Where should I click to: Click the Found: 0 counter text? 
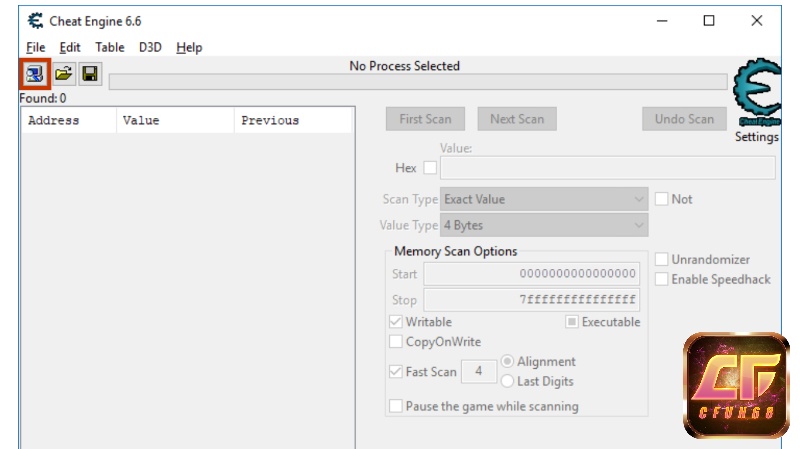coord(43,98)
